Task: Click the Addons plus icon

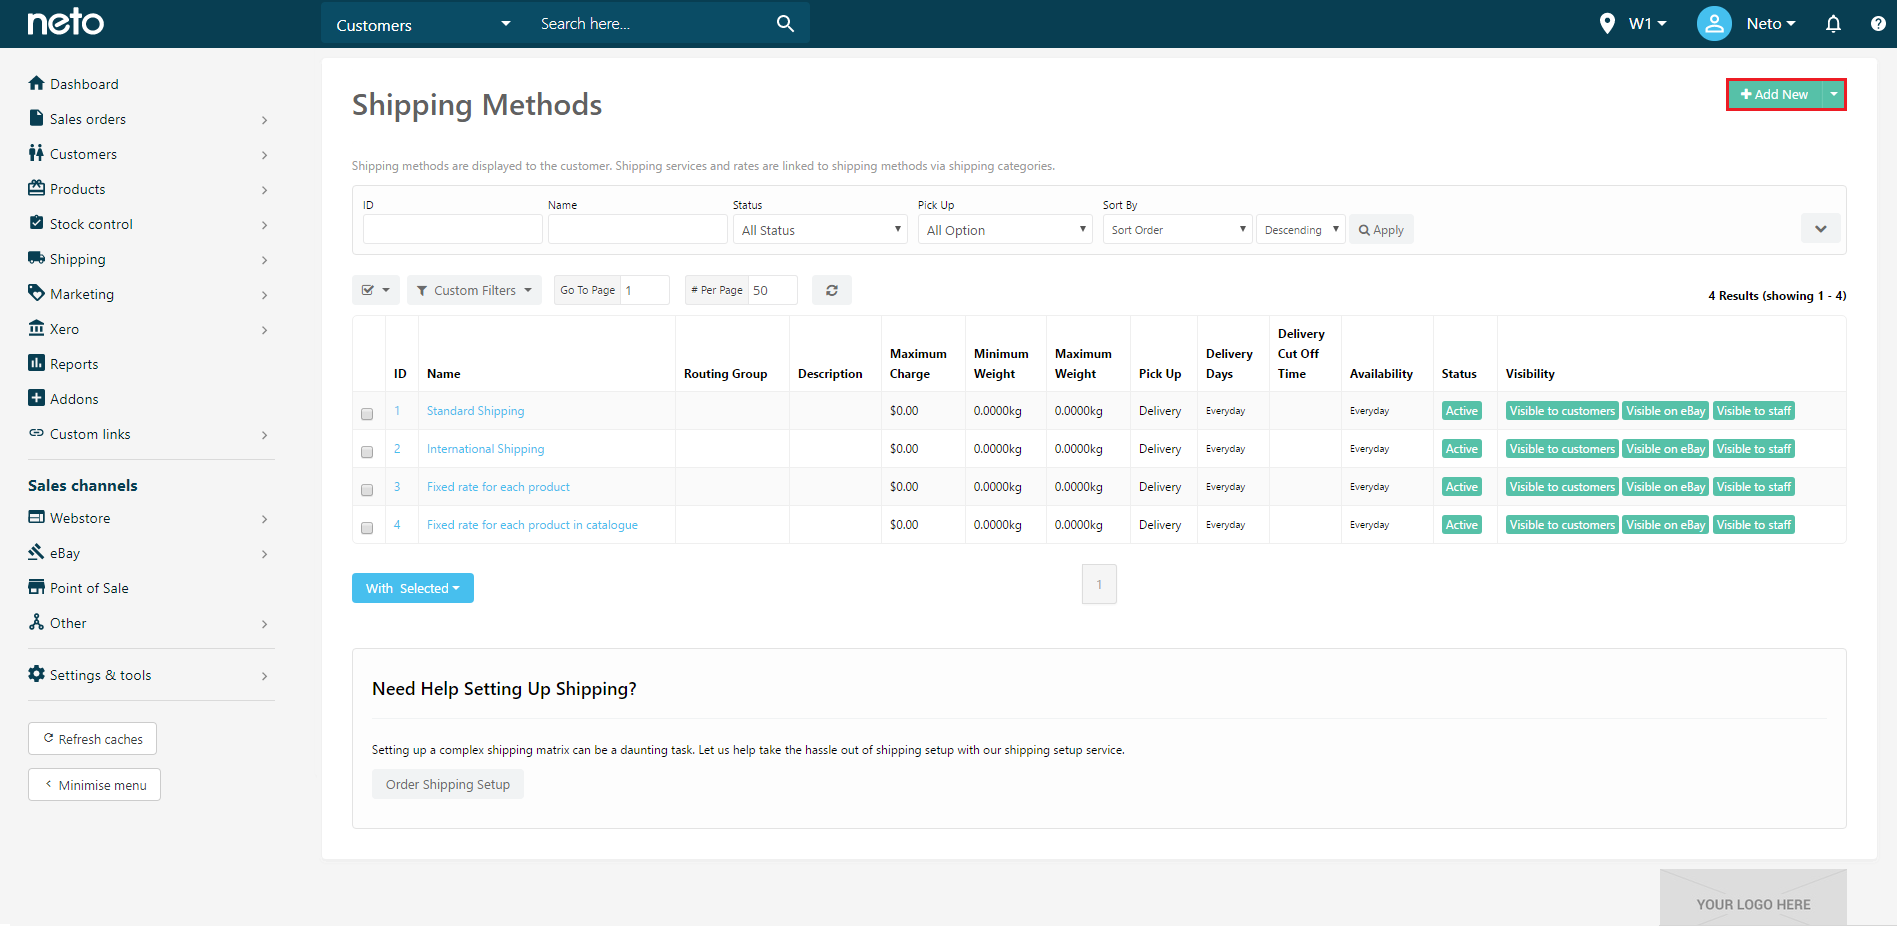Action: click(x=37, y=398)
